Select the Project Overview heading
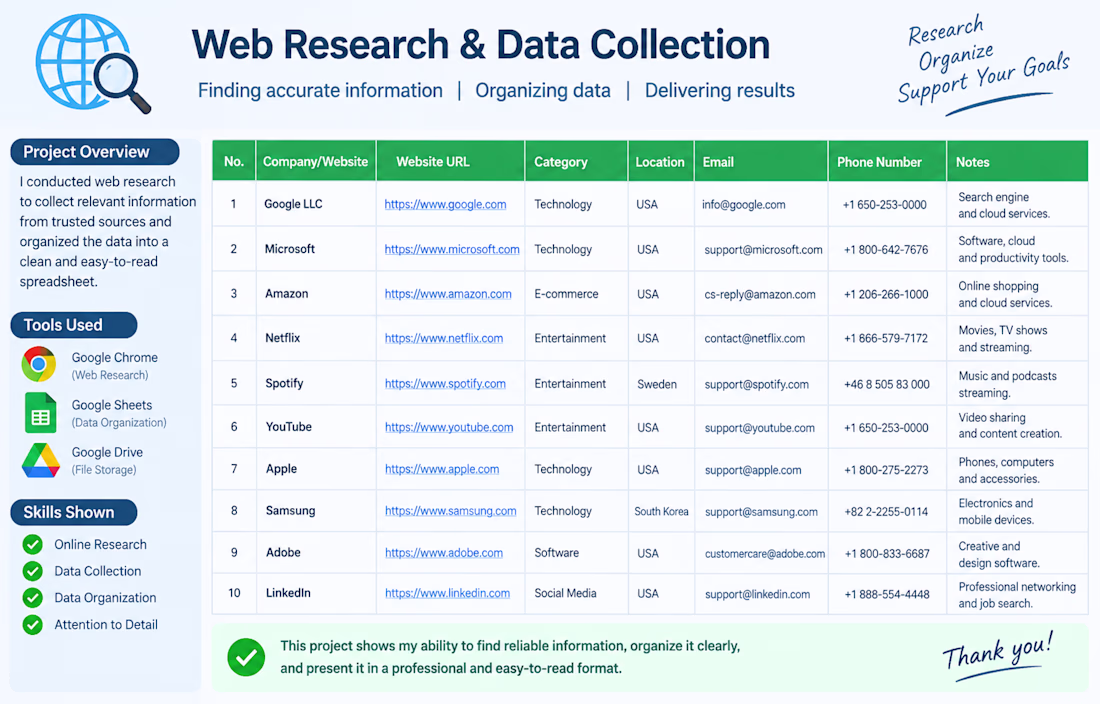 (x=95, y=152)
